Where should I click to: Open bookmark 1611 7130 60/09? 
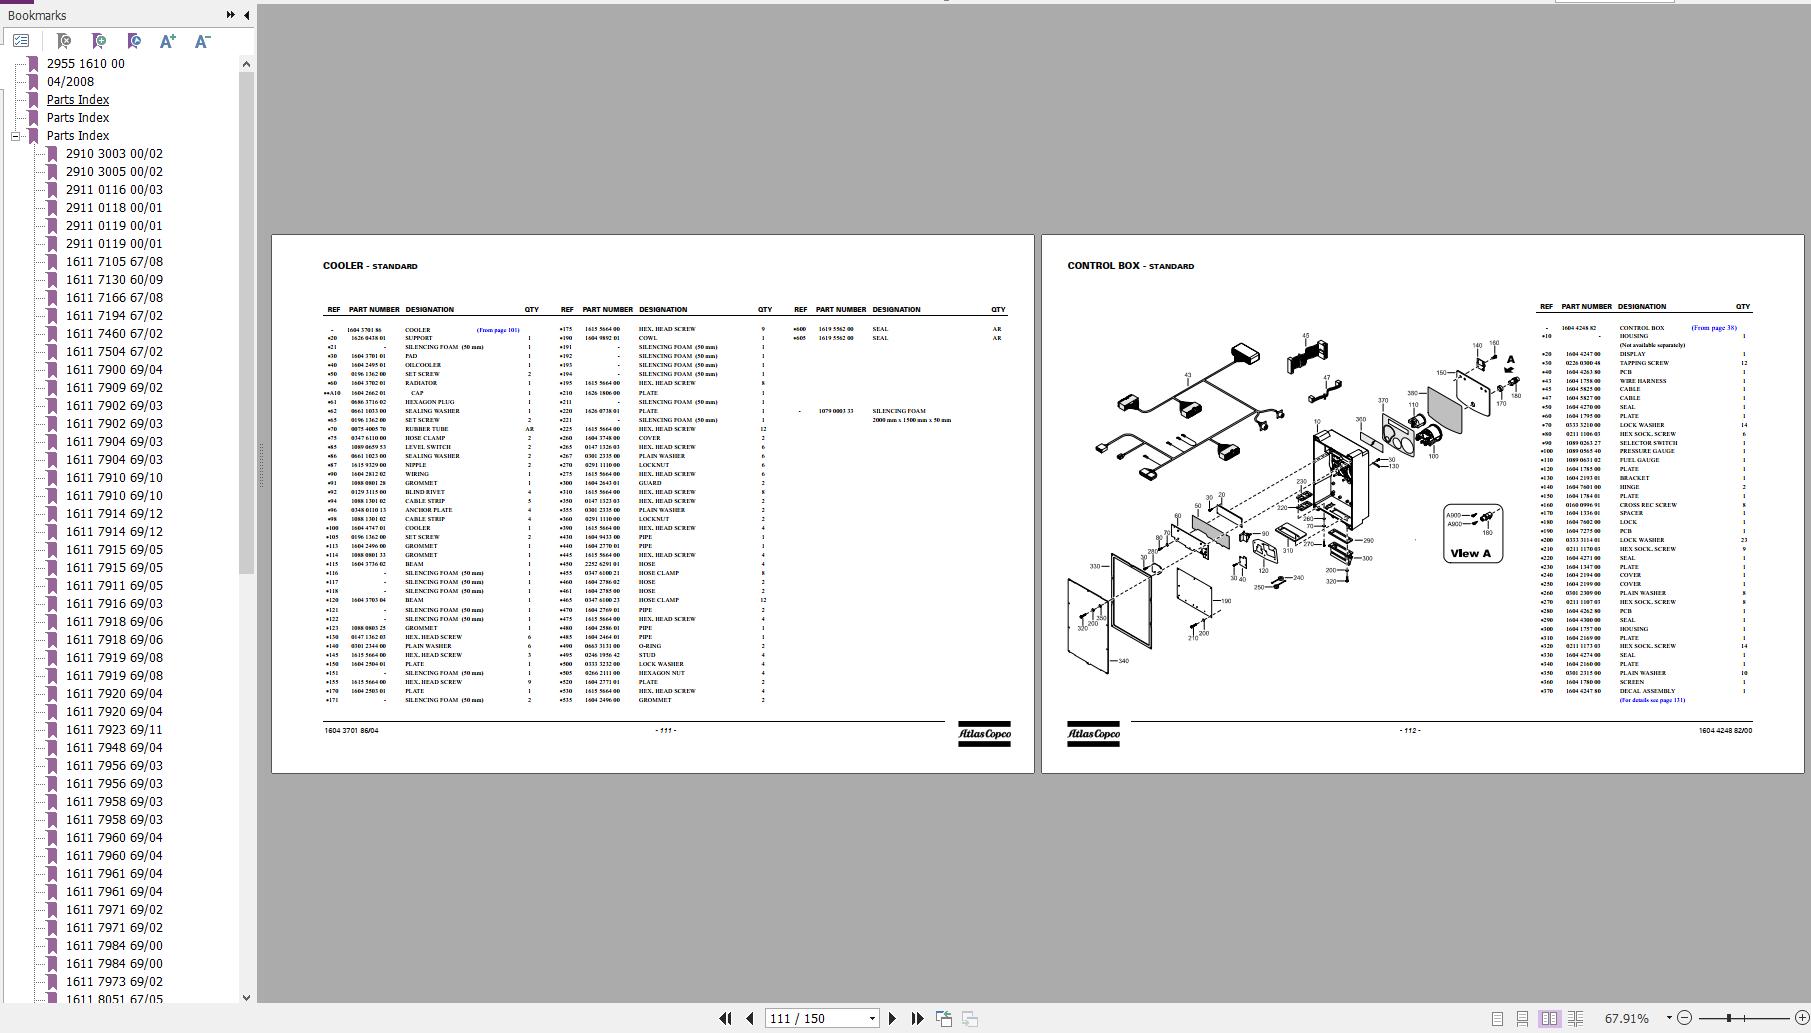tap(114, 280)
